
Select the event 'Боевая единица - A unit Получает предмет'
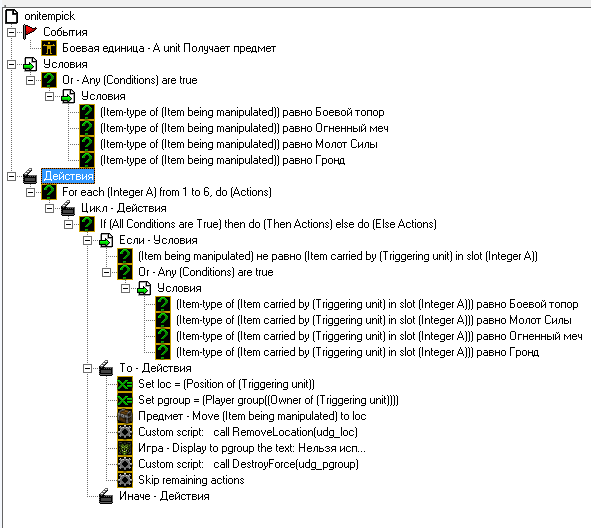coord(169,48)
